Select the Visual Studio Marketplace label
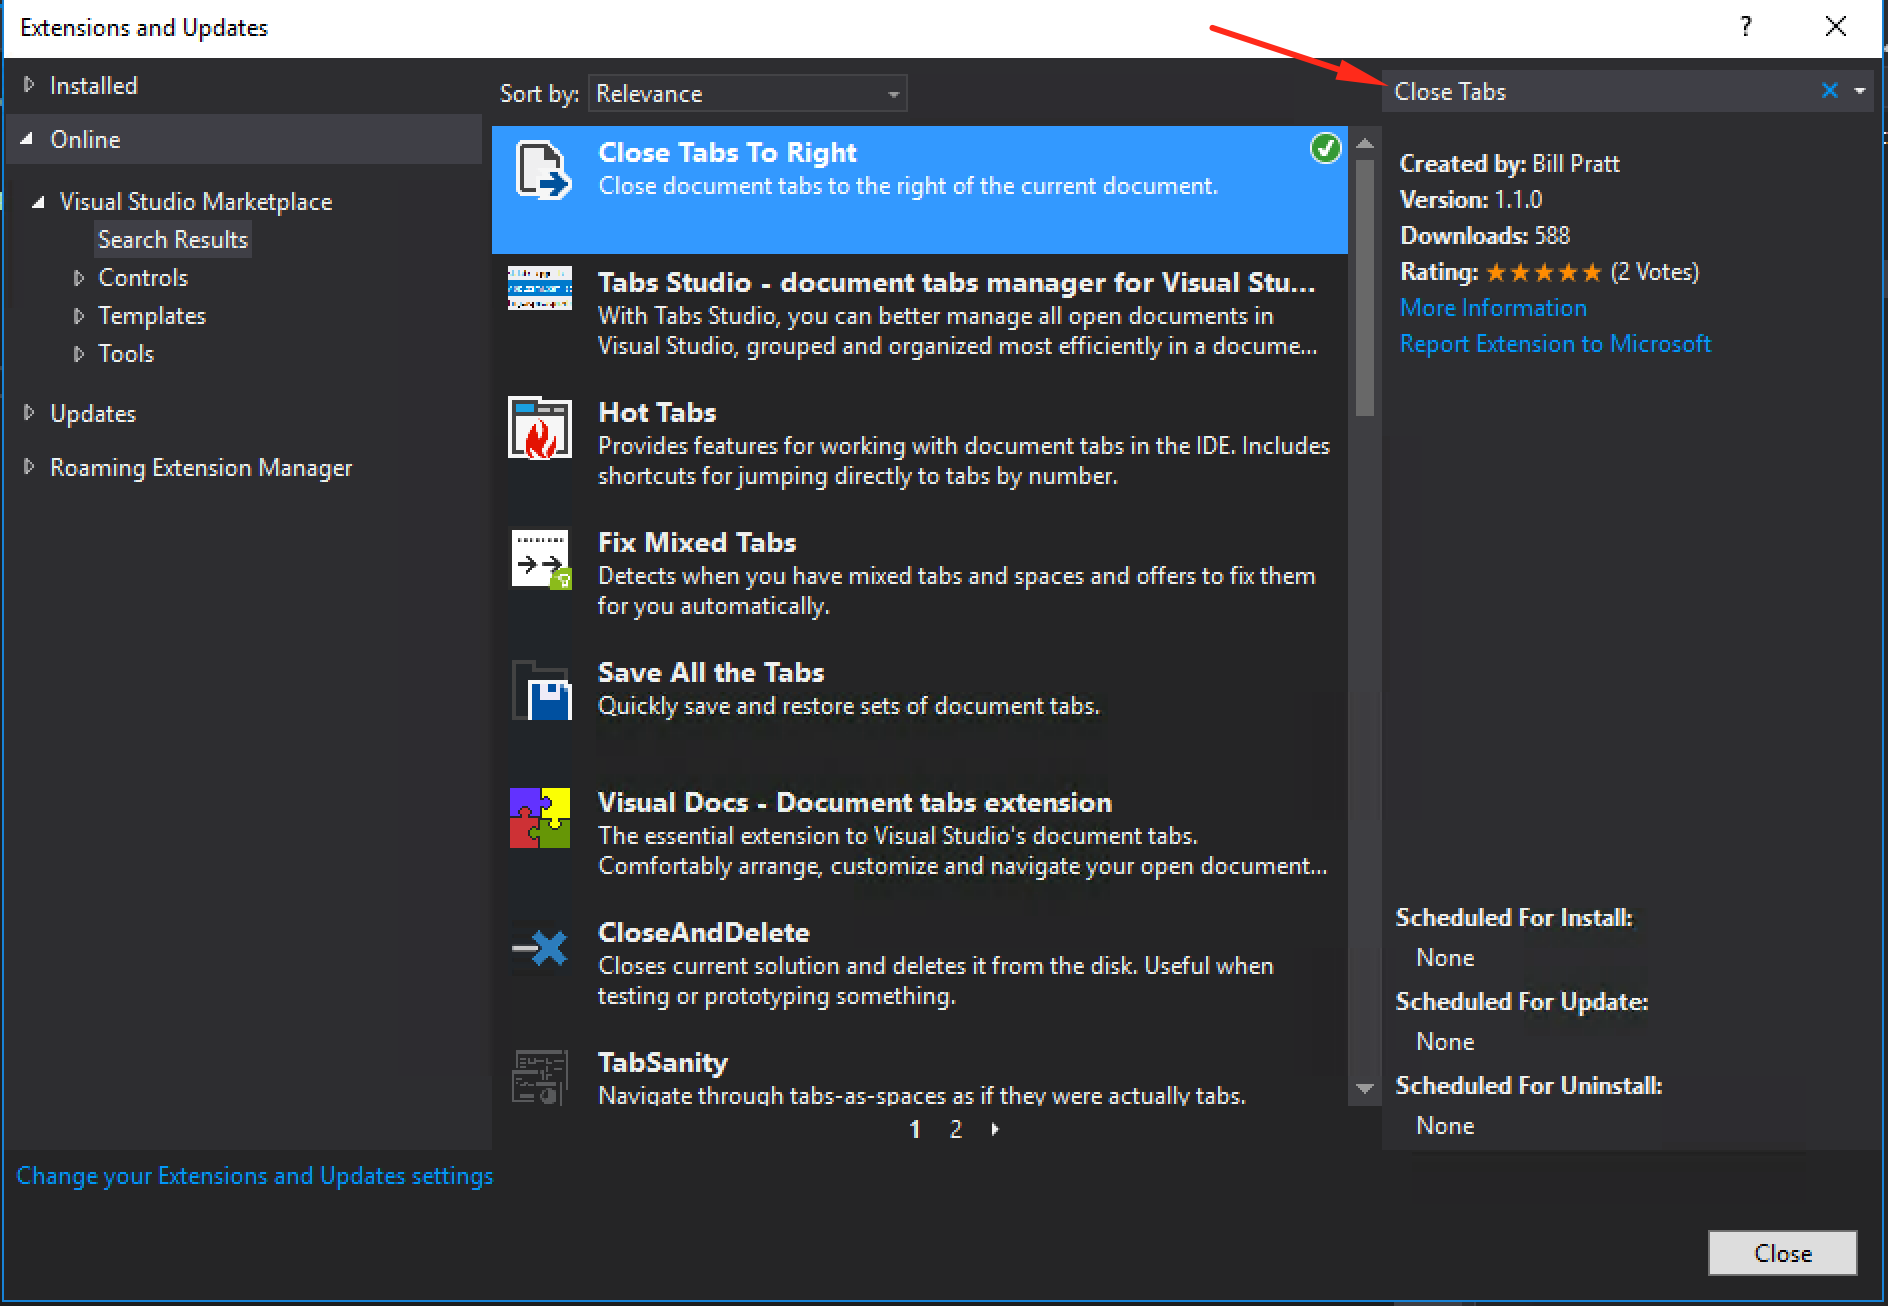 (196, 201)
